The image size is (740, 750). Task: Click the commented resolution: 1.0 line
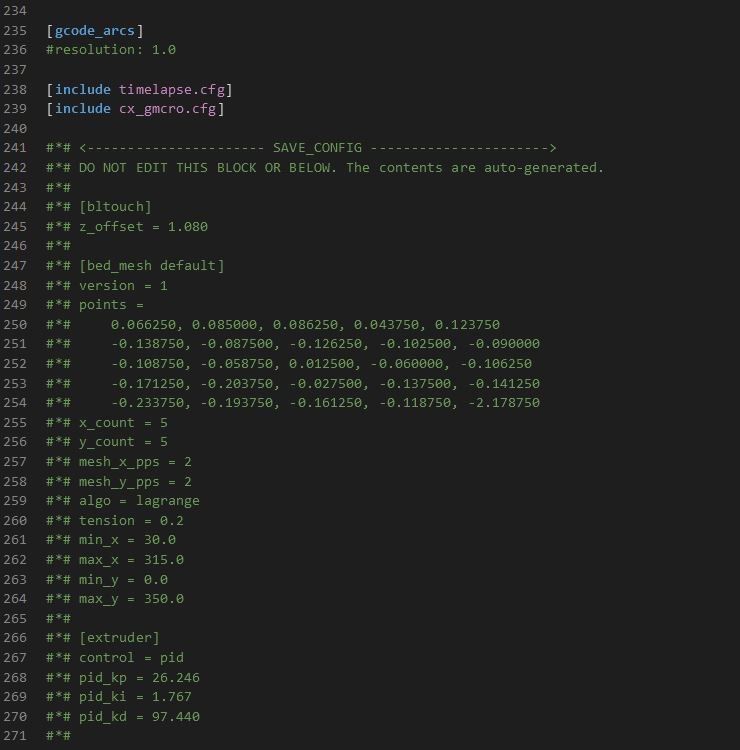[x=111, y=50]
